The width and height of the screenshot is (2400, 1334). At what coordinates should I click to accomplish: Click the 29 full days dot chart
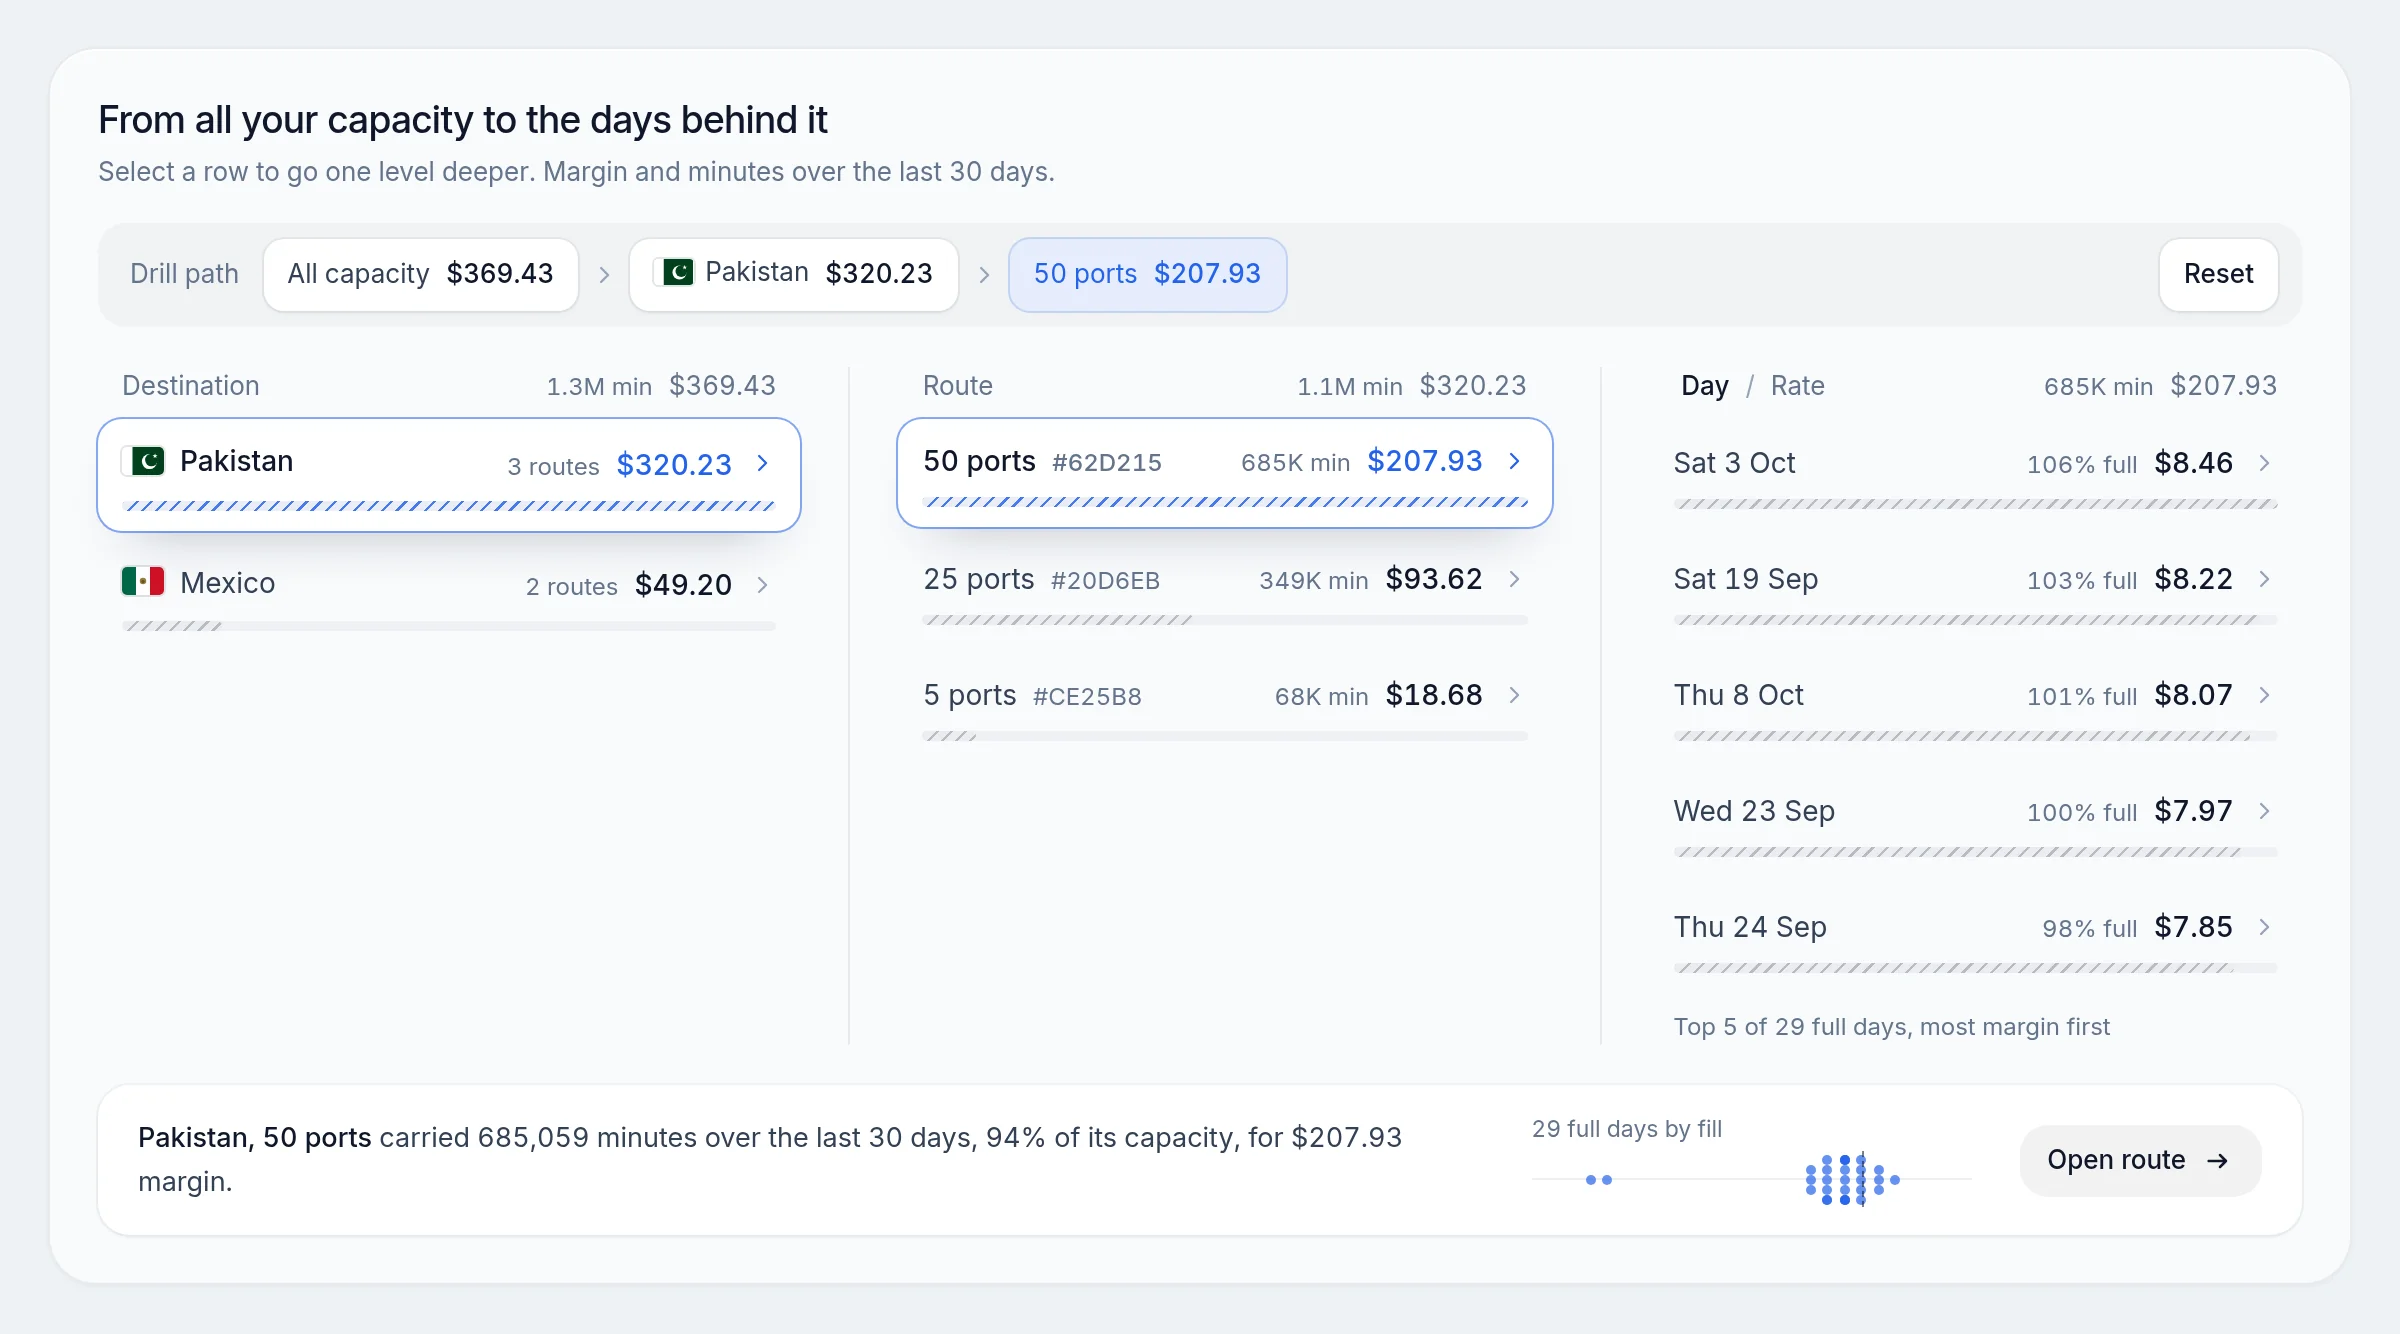[x=1751, y=1179]
